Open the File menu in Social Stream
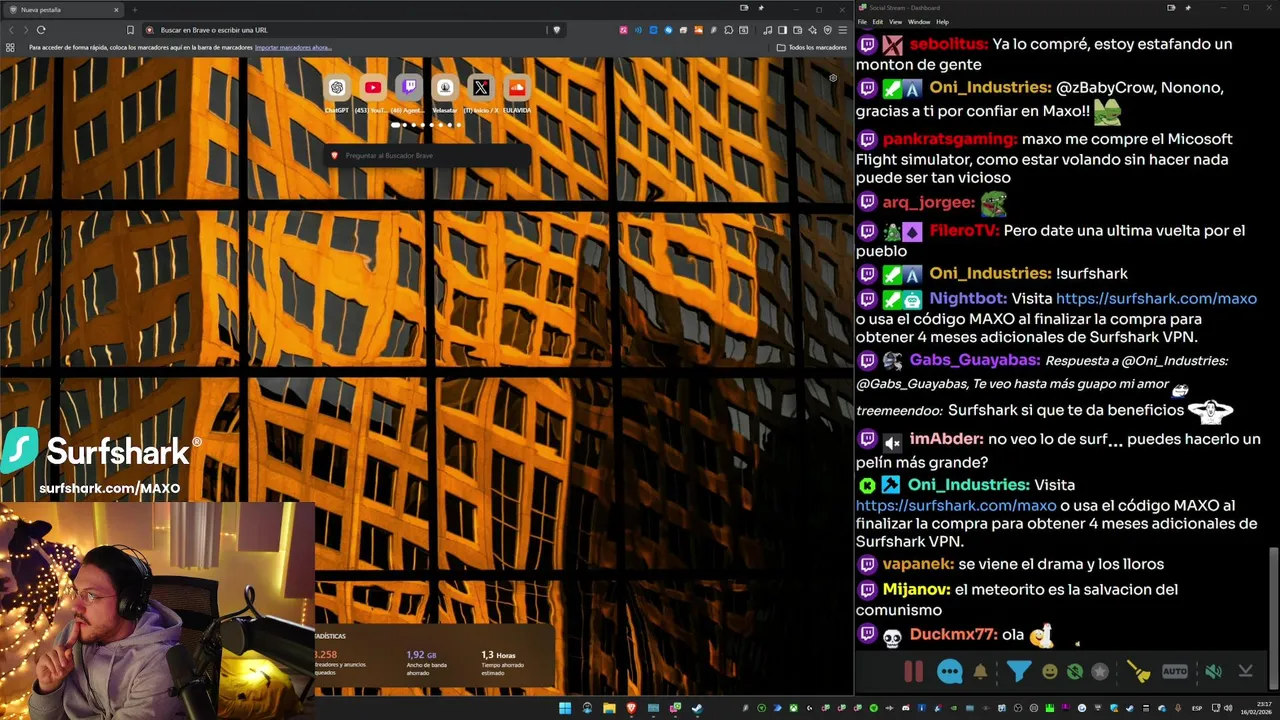Screen dimensions: 1280x720 [862, 22]
